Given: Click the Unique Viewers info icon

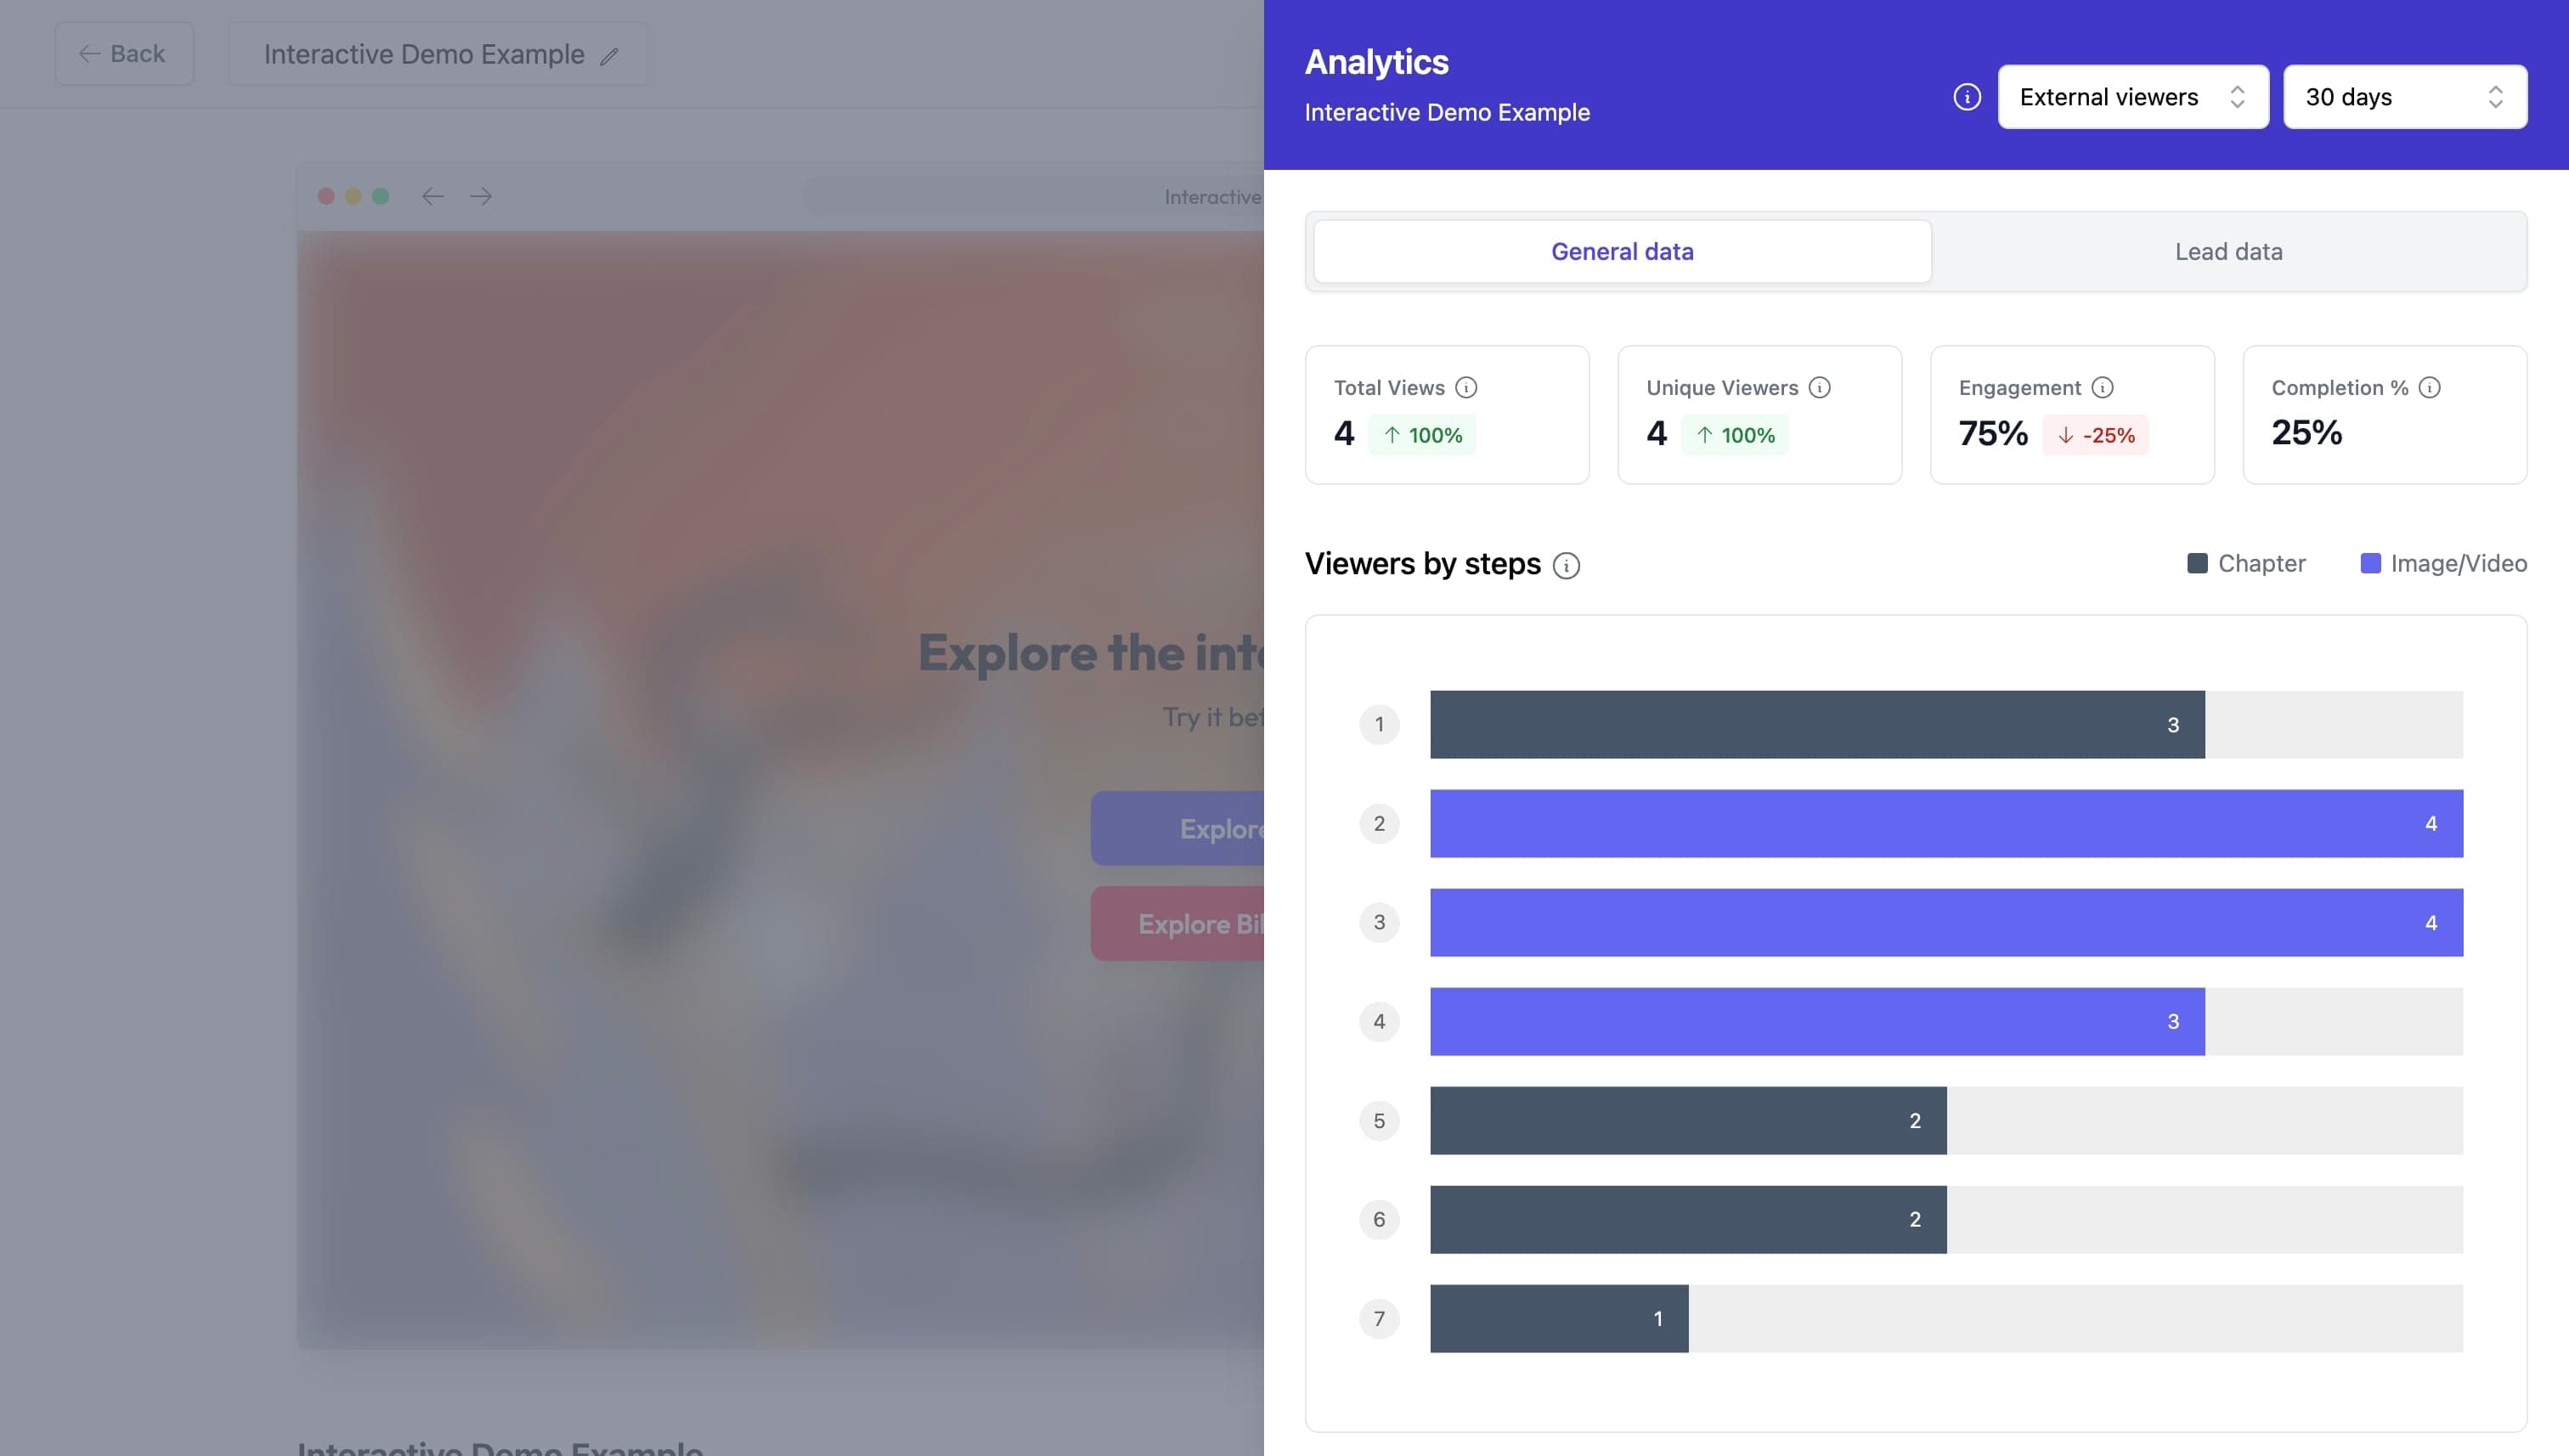Looking at the screenshot, I should 1820,387.
